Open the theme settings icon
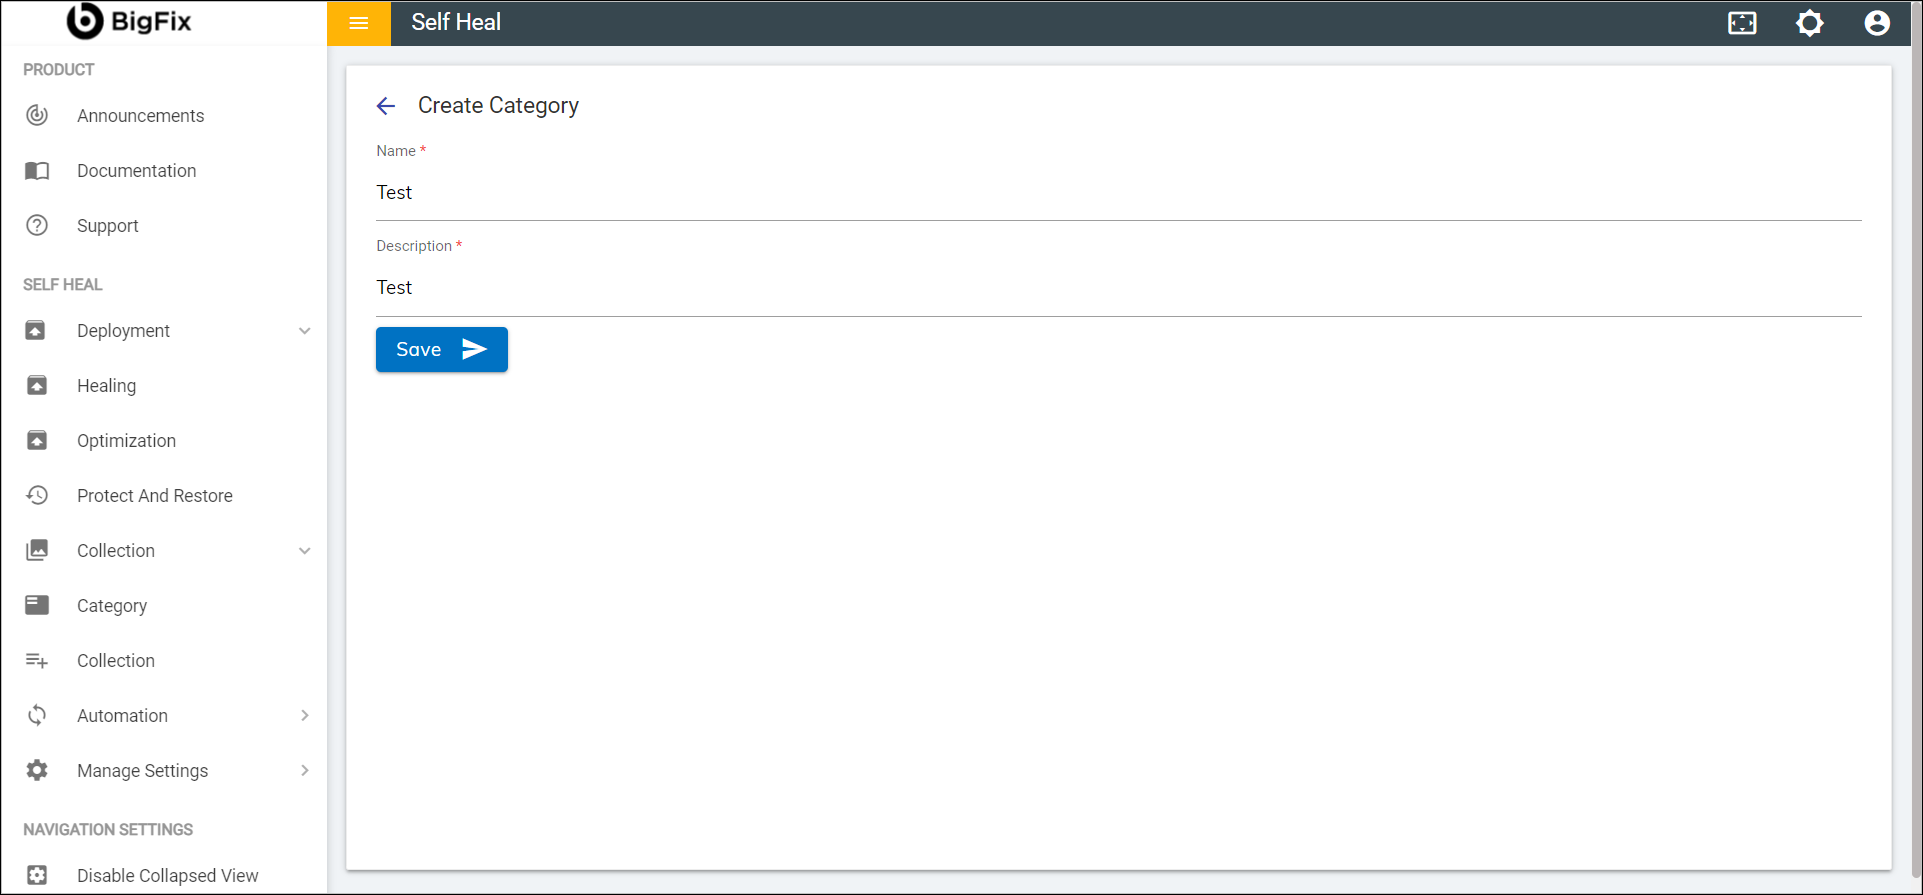The image size is (1923, 895). pos(1809,23)
